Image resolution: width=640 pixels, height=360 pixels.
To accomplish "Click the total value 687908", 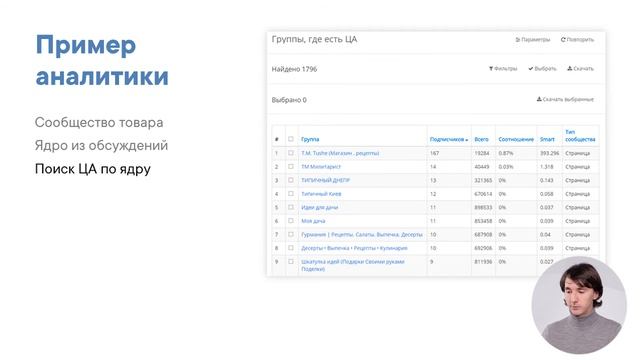I will pyautogui.click(x=483, y=235).
